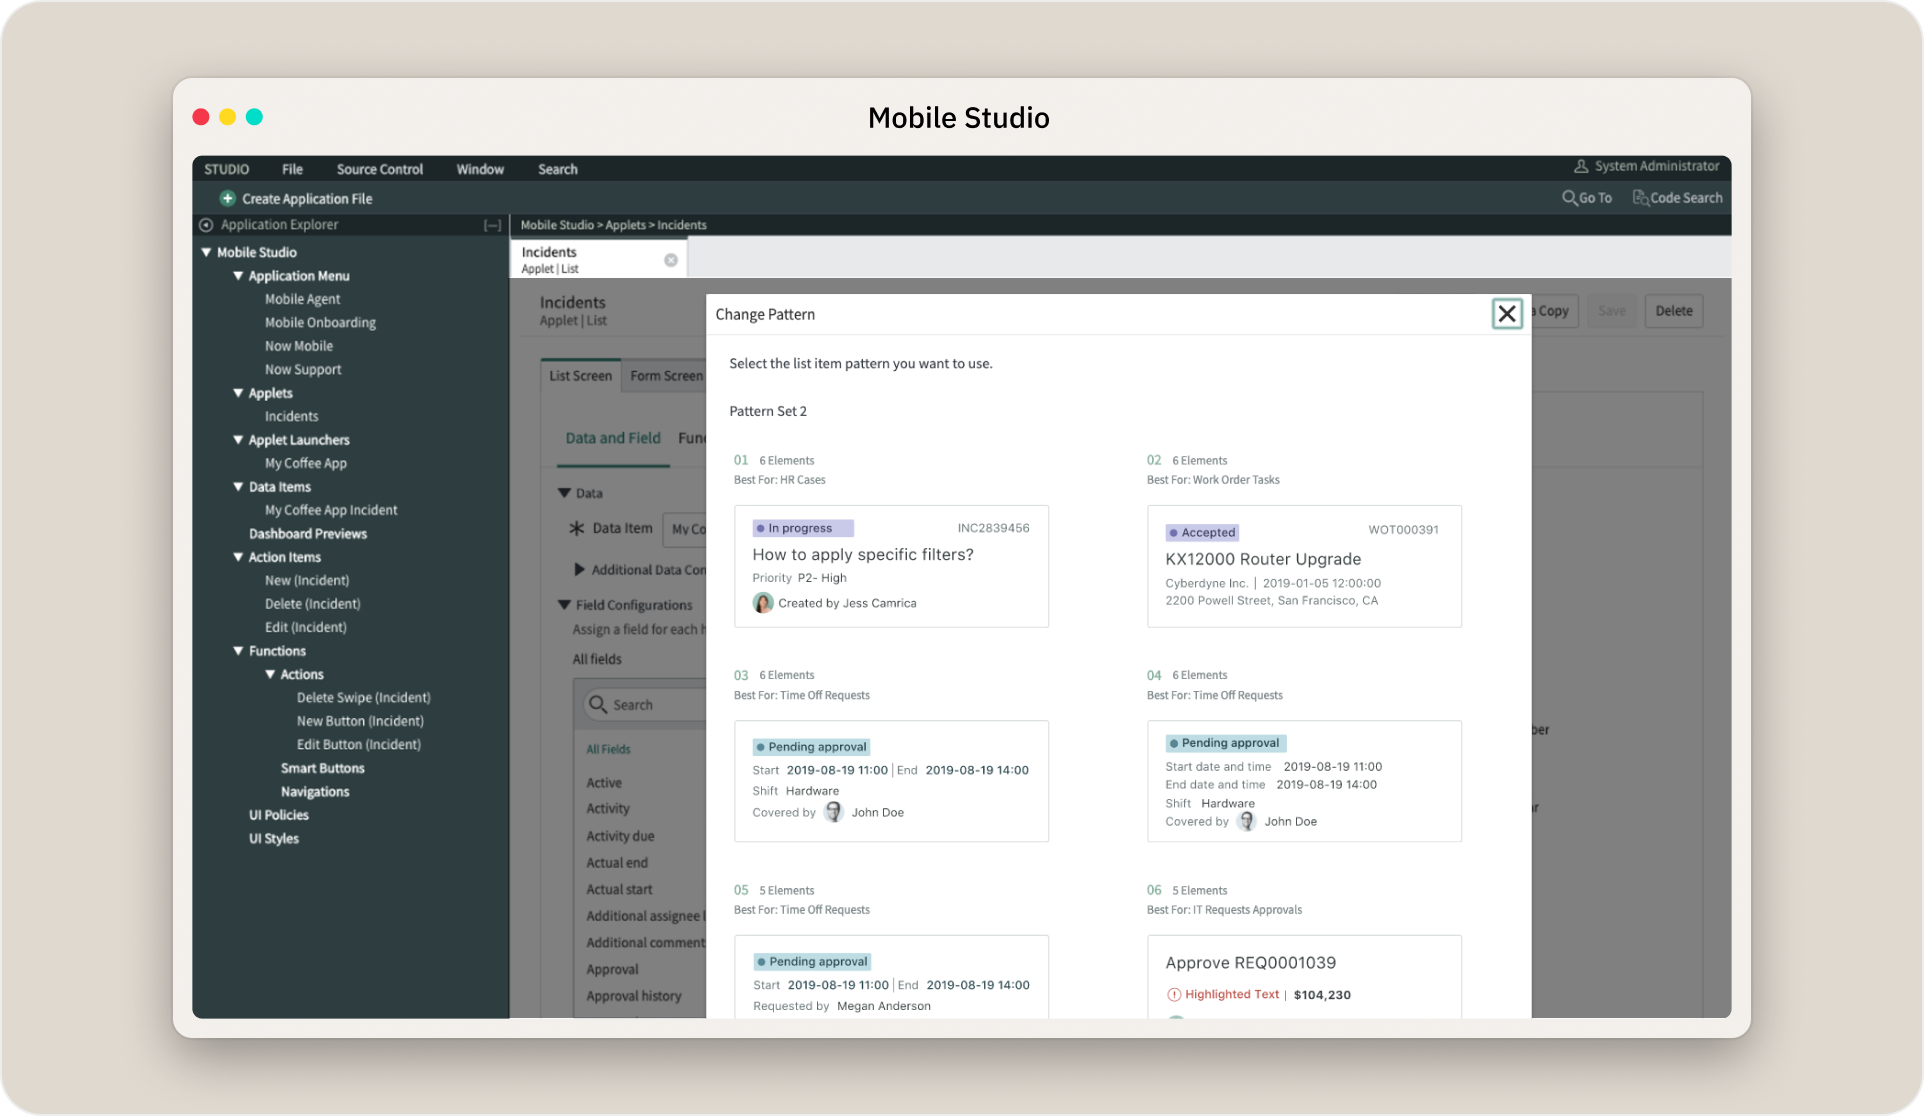Switch to the List Screen tab
The image size is (1924, 1116).
[x=581, y=376]
